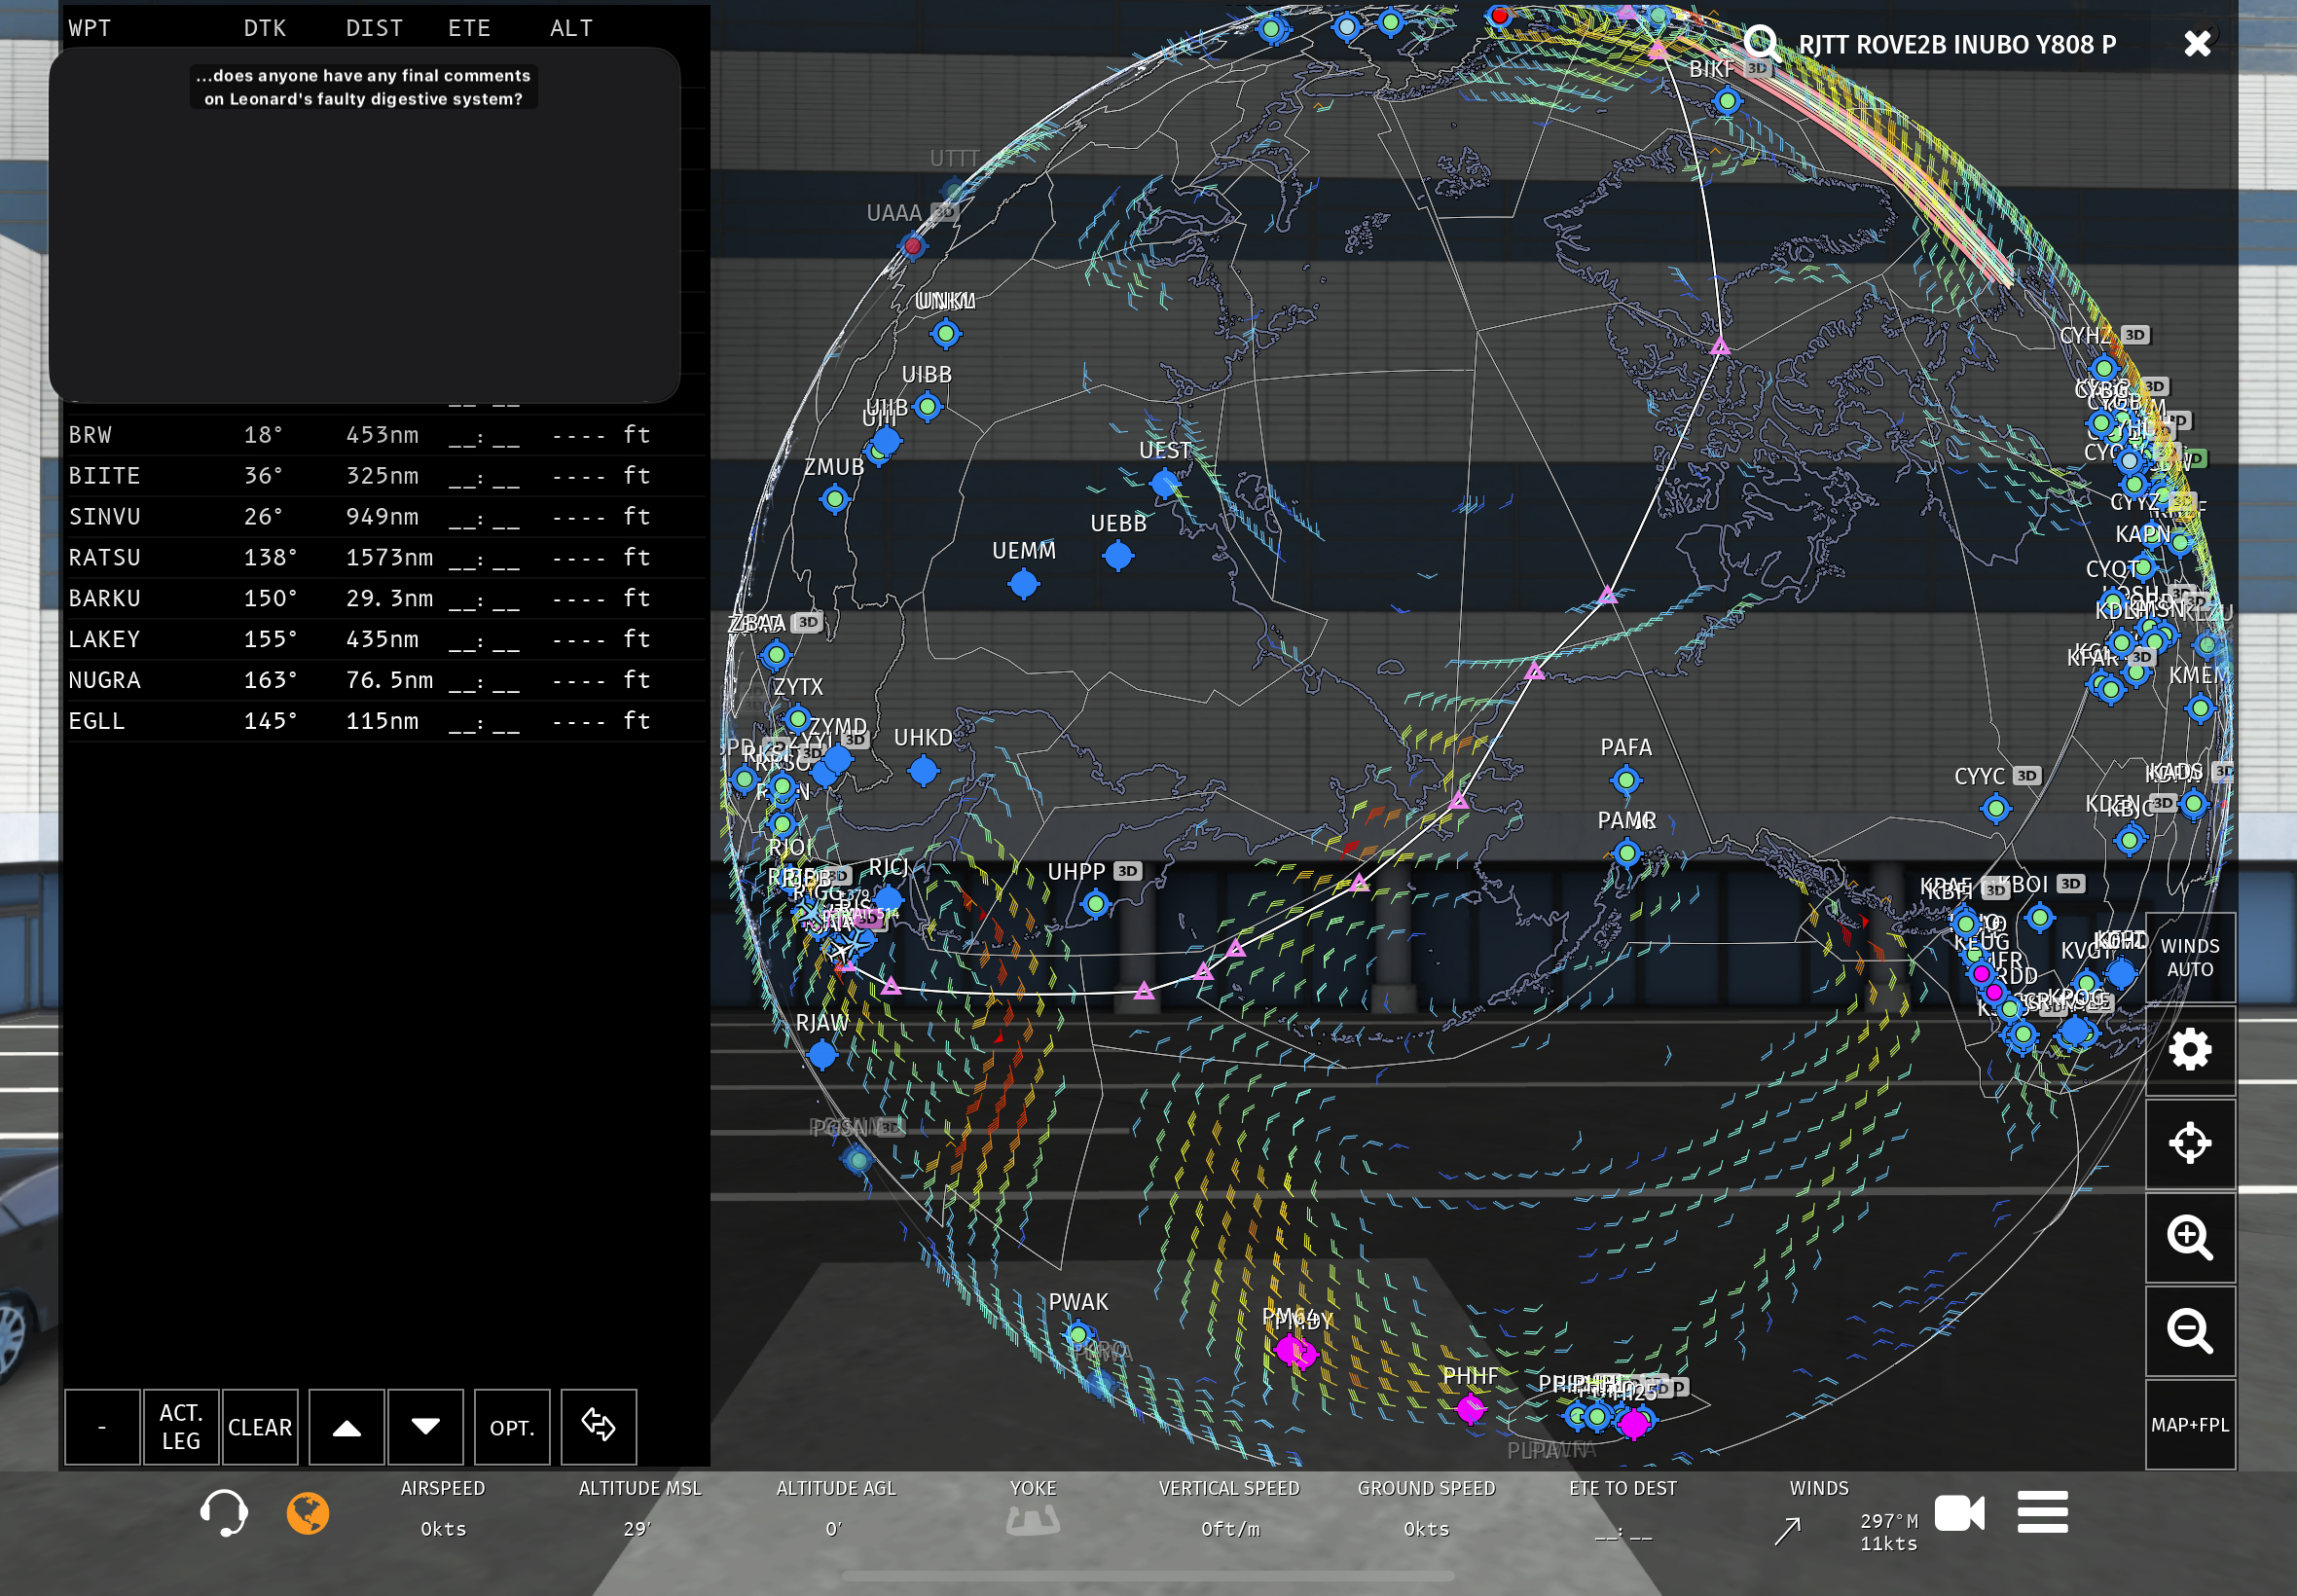2297x1596 pixels.
Task: Toggle WINDS AUTO overlay
Action: pyautogui.click(x=2189, y=957)
